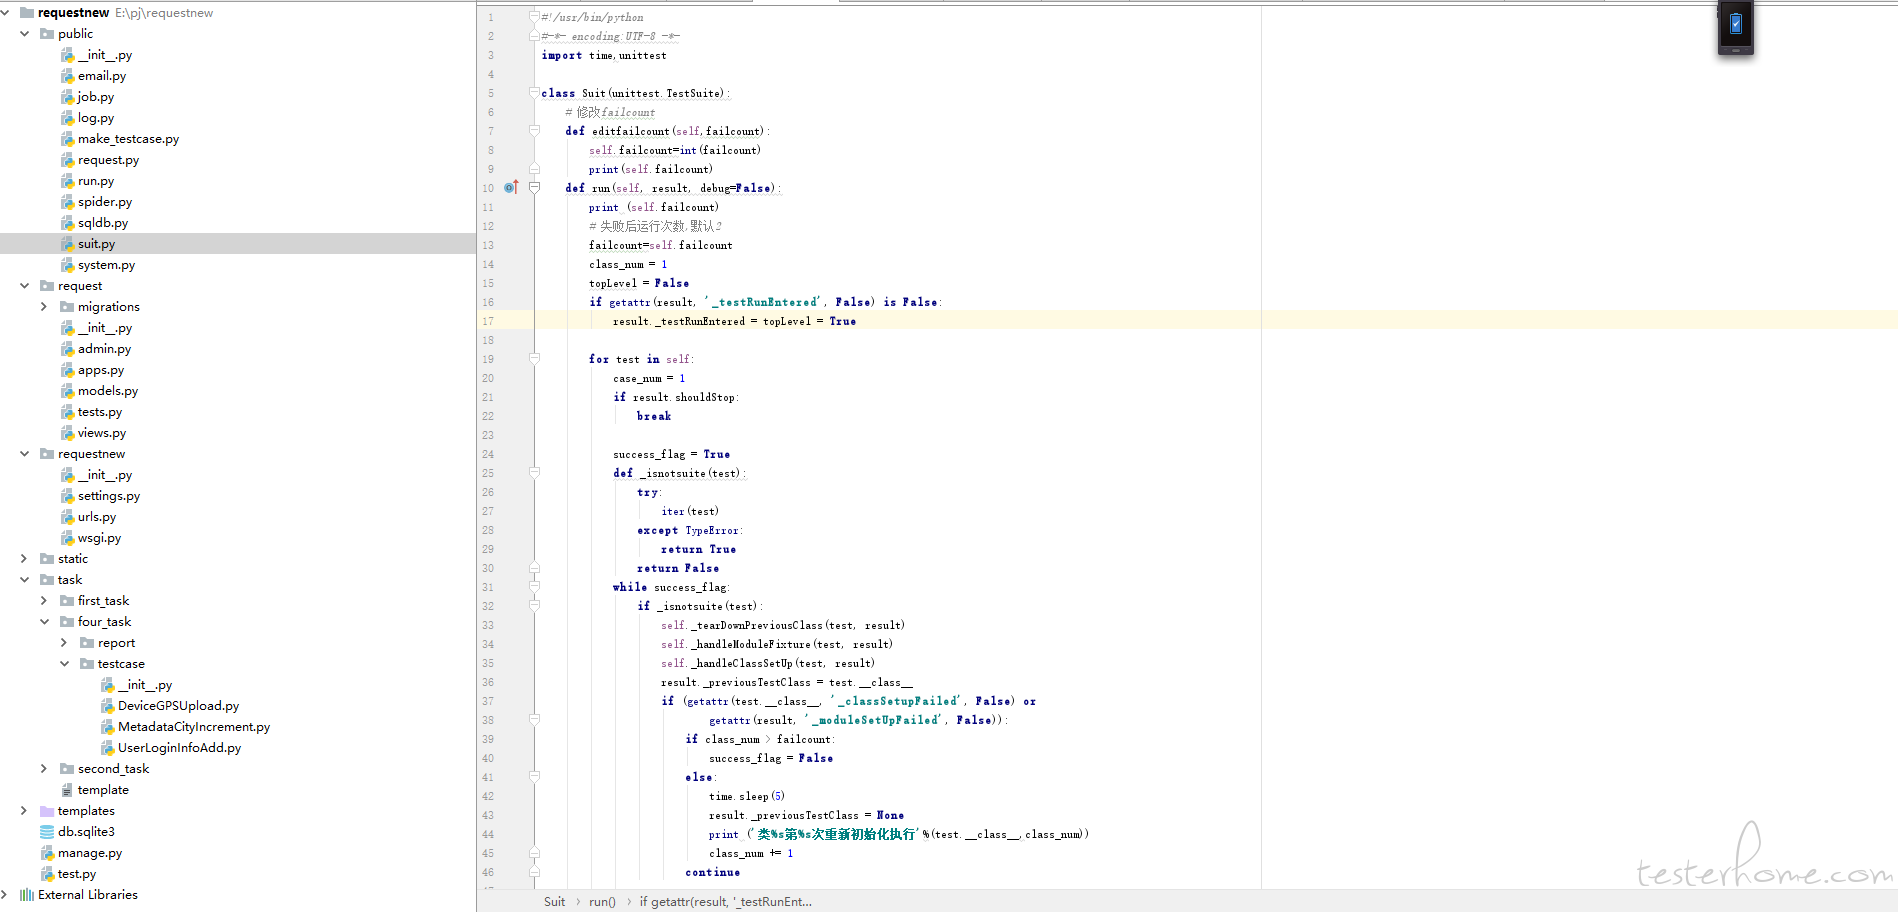Select __init__.py under the testcase folder
The width and height of the screenshot is (1898, 912).
145,685
